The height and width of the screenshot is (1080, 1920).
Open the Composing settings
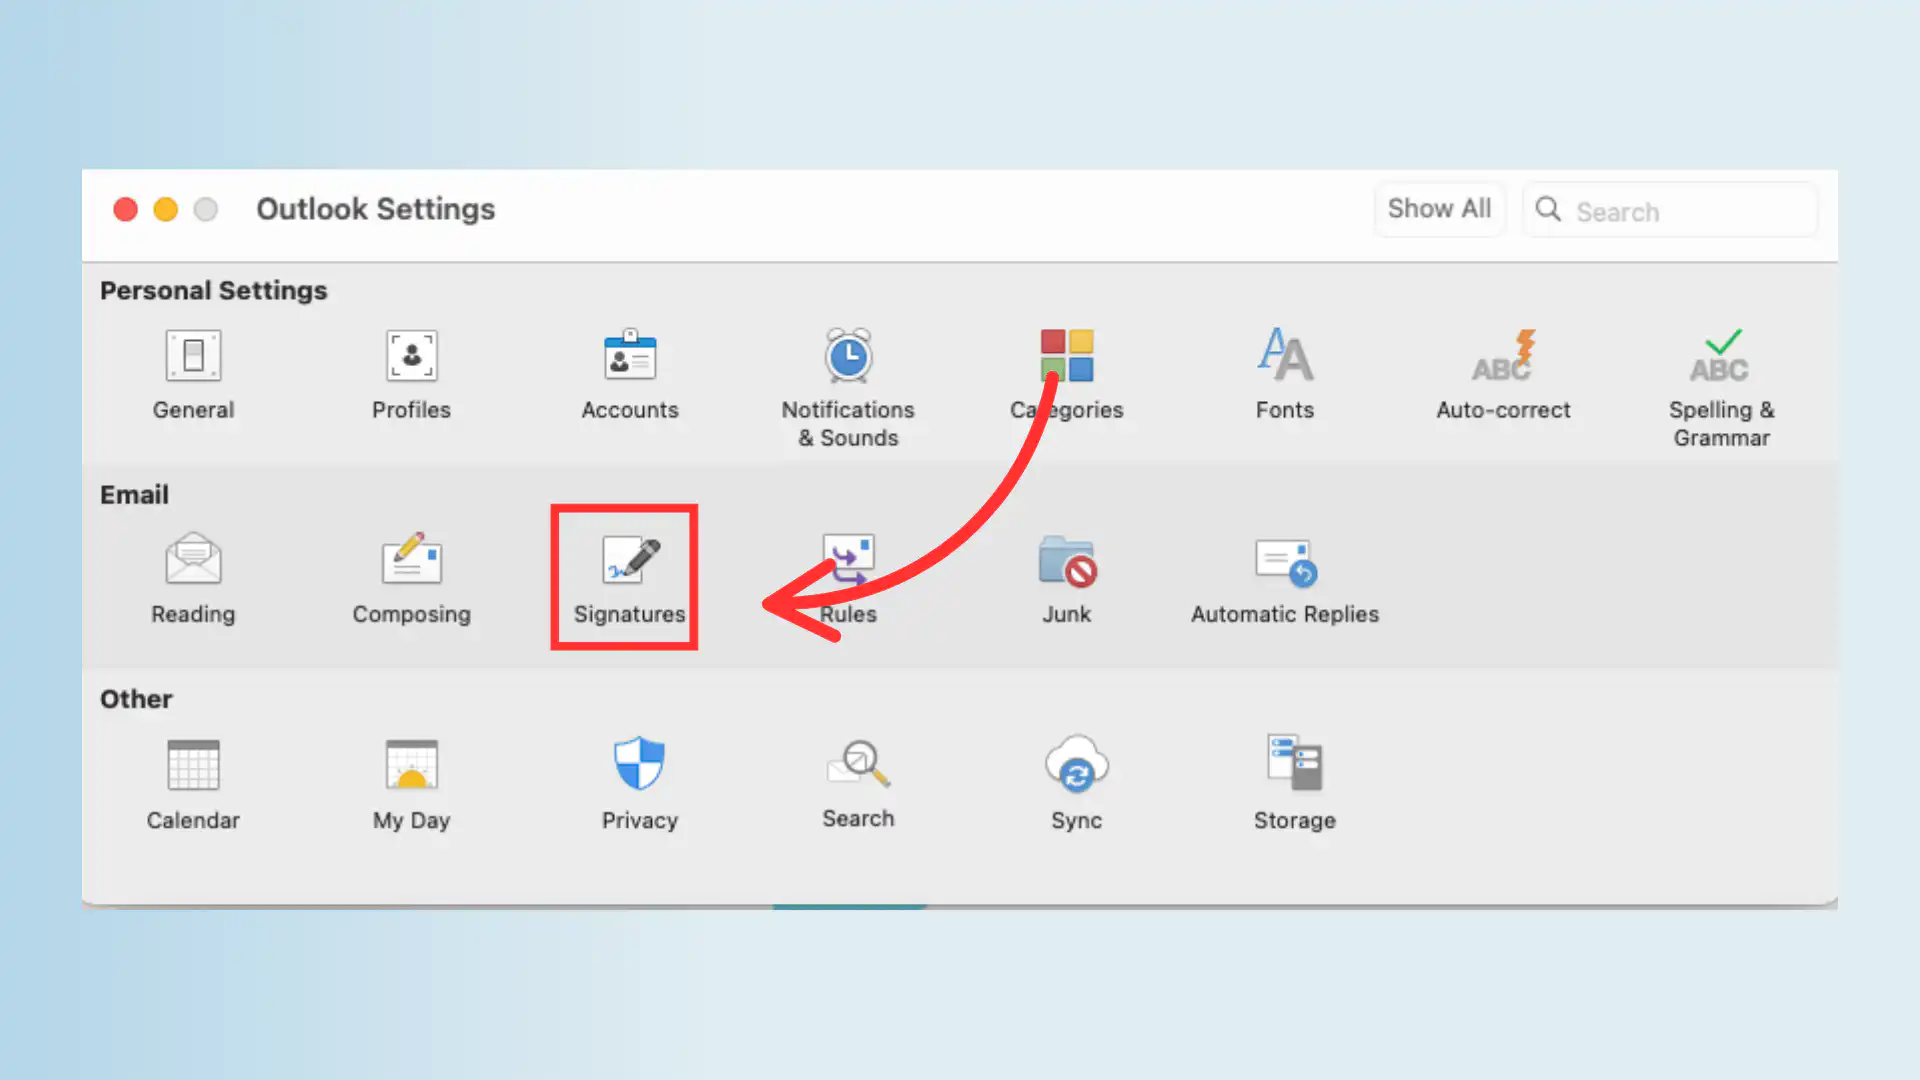tap(411, 578)
